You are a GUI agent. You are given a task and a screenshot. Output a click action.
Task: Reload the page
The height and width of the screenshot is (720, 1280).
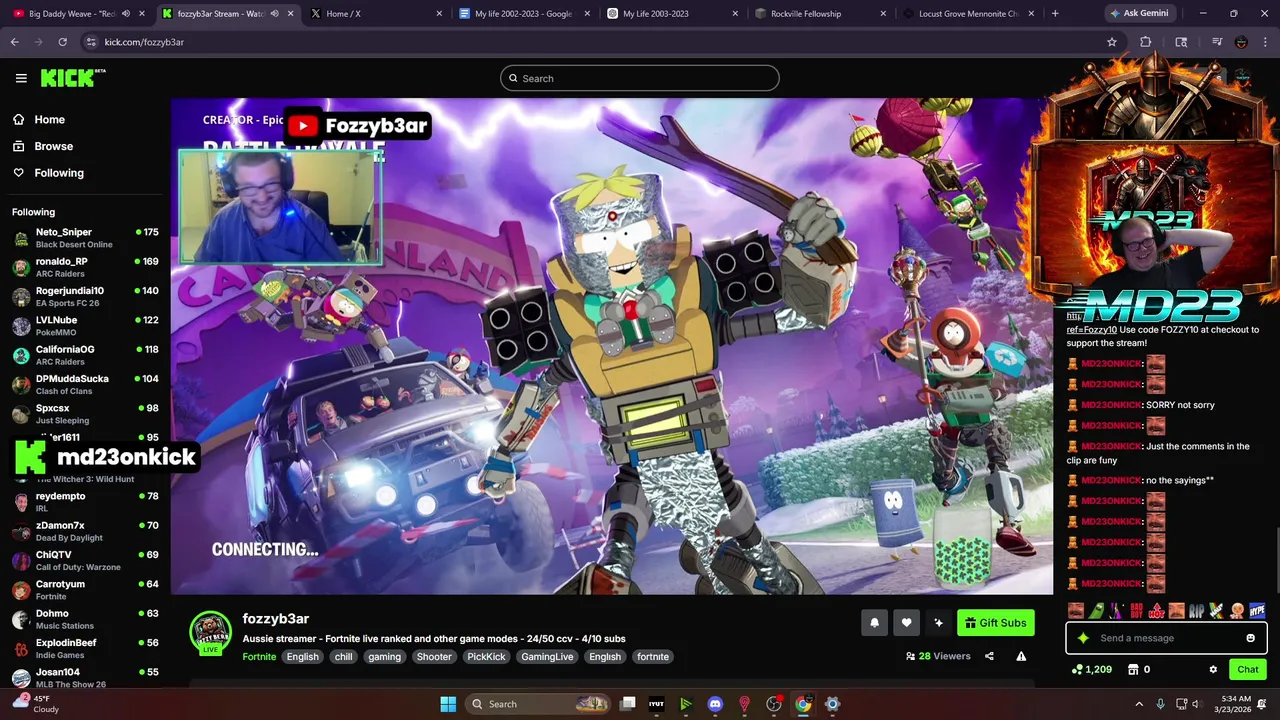pyautogui.click(x=62, y=42)
